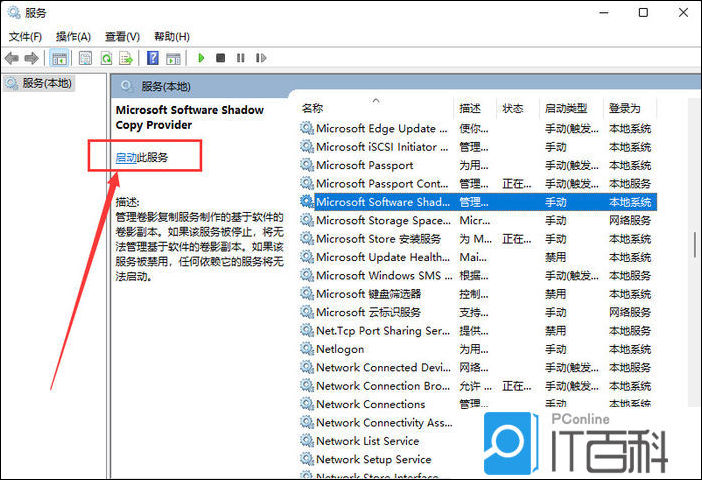Select Network Connected Devi... service
This screenshot has width=702, height=480.
pyautogui.click(x=383, y=367)
